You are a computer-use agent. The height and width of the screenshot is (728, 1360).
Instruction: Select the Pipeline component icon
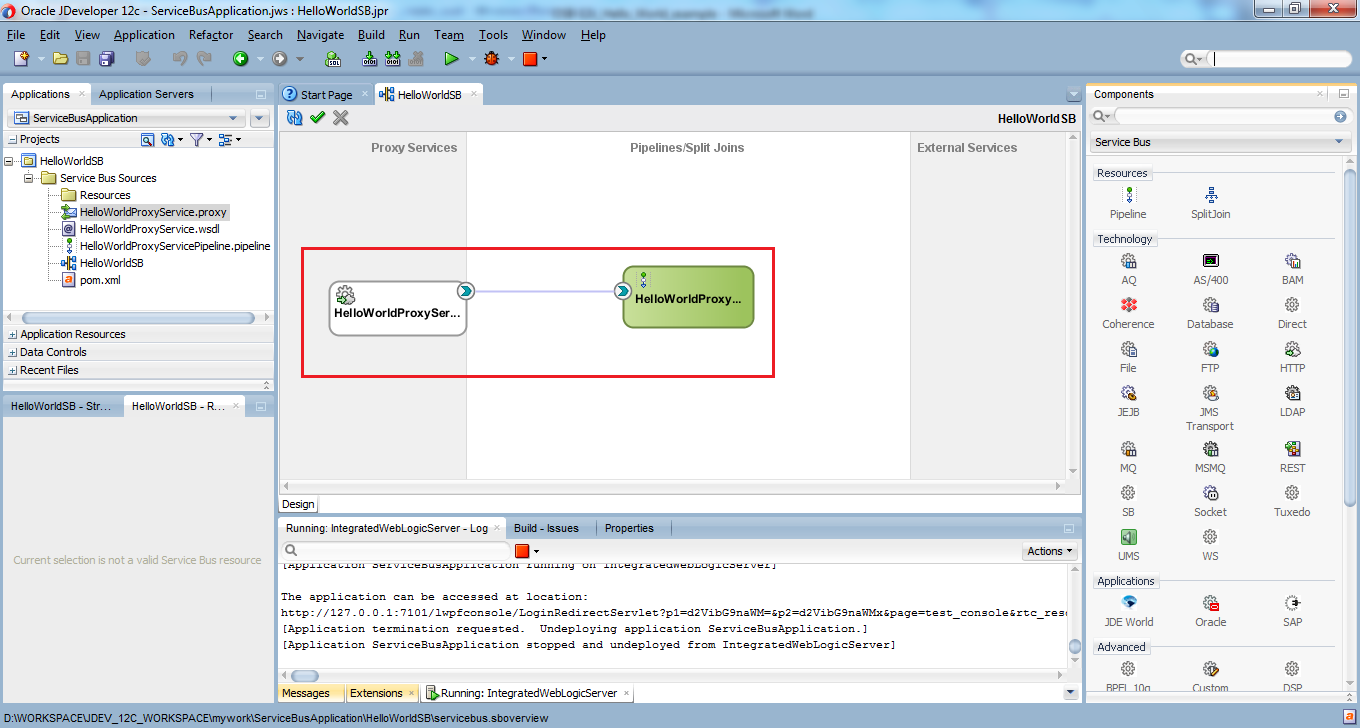(x=1128, y=195)
